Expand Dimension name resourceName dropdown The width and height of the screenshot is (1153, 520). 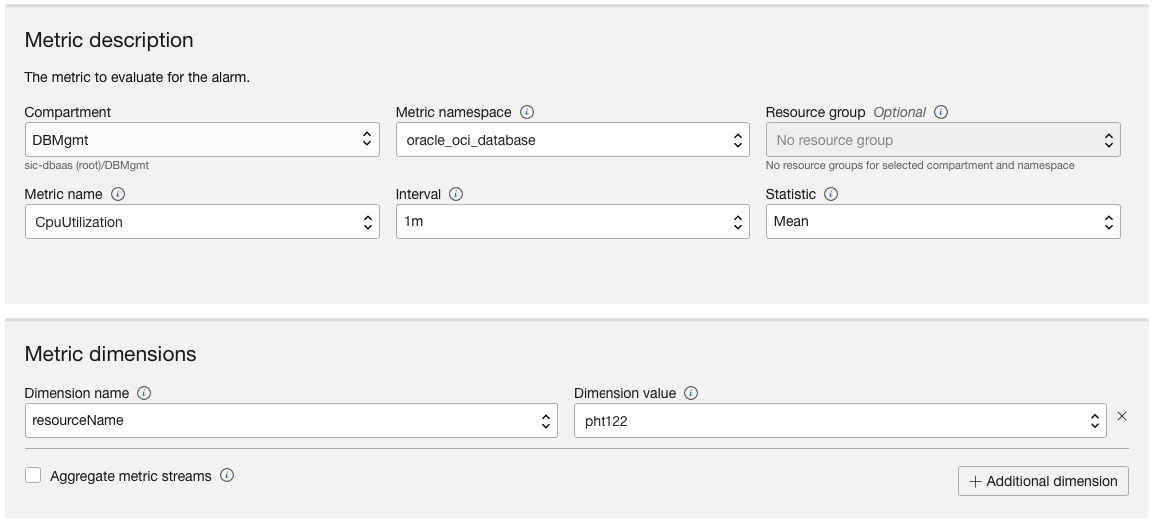coord(291,421)
